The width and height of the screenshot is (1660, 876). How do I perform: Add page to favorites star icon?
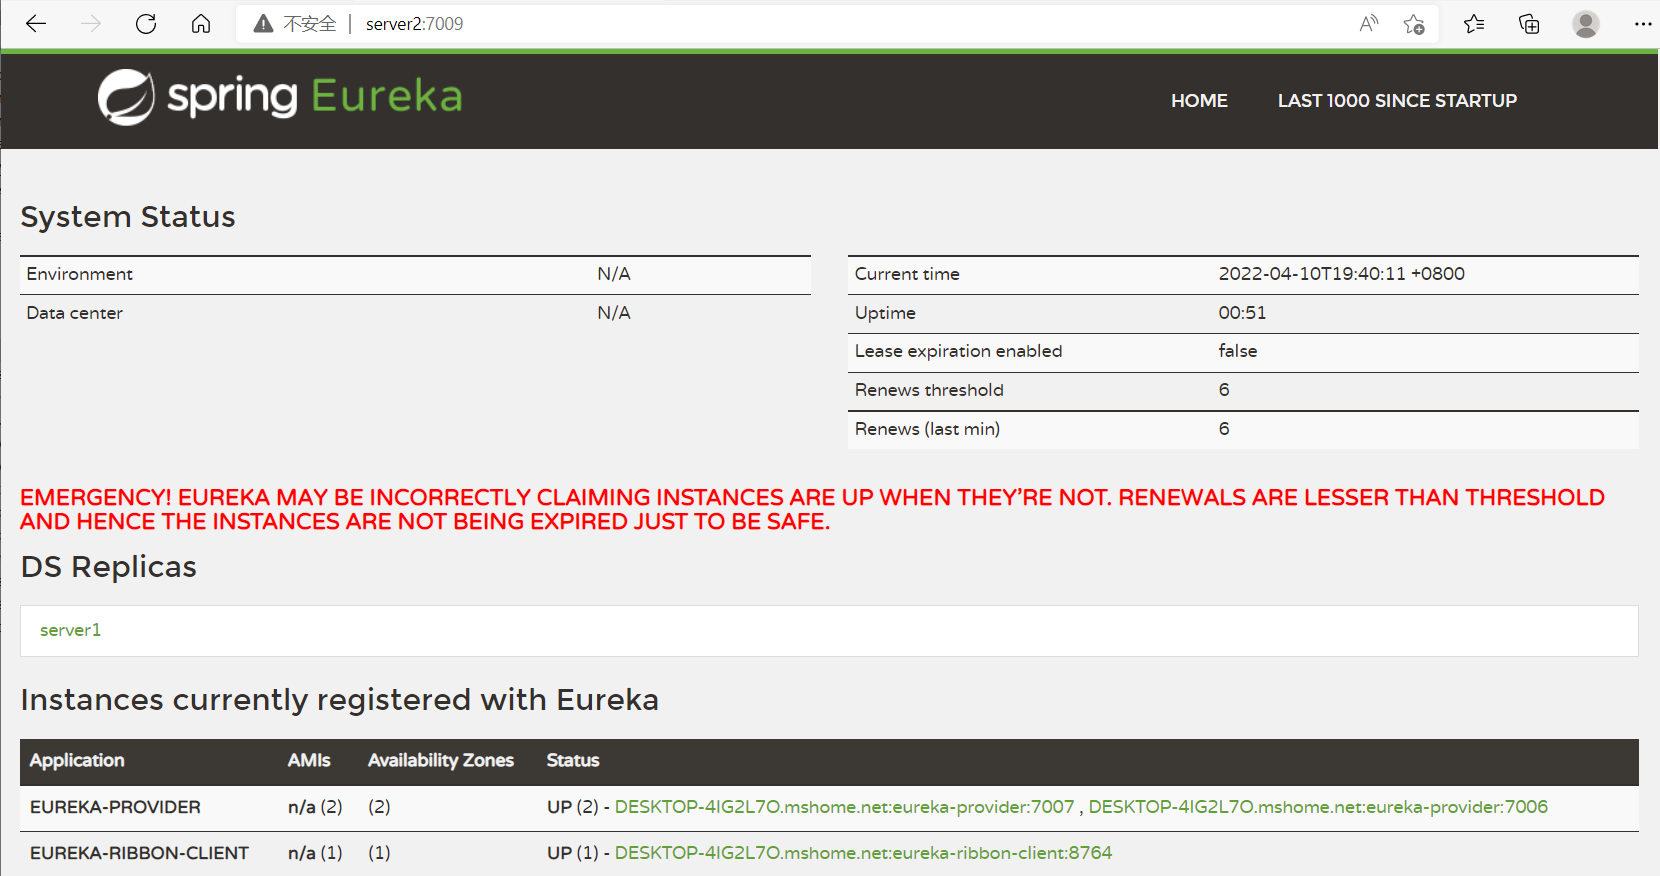(1413, 24)
